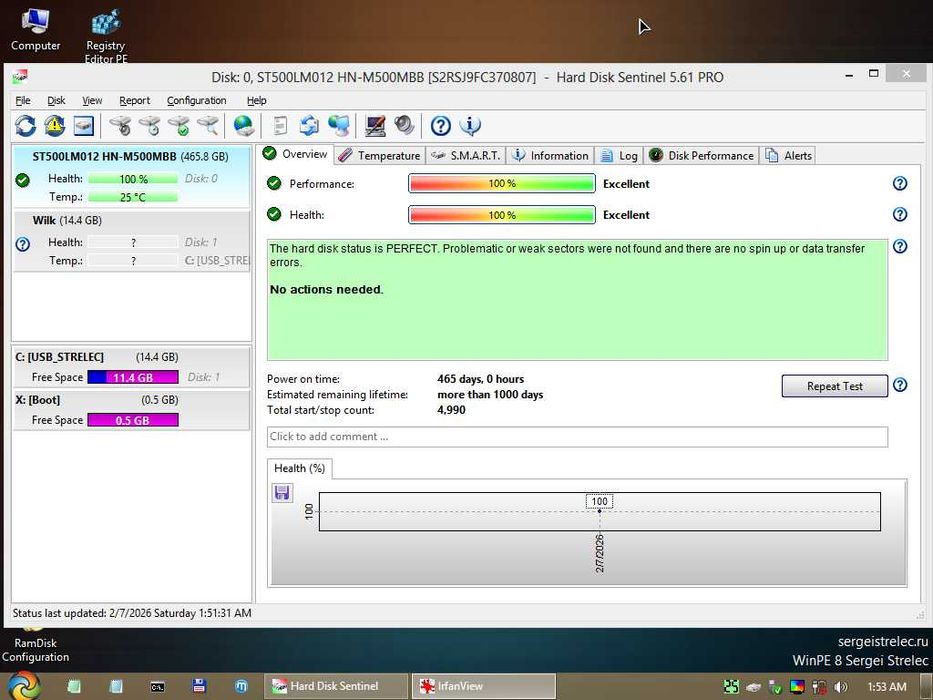The width and height of the screenshot is (933, 700).
Task: Click the computer with pencil configuration icon
Action: 375,126
